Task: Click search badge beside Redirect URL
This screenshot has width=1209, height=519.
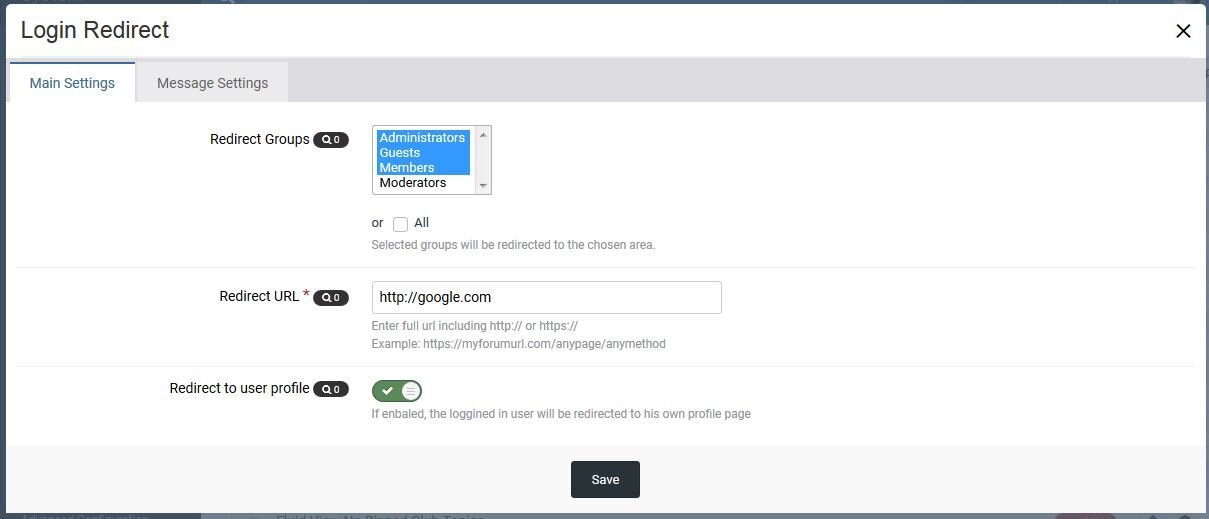Action: click(331, 298)
